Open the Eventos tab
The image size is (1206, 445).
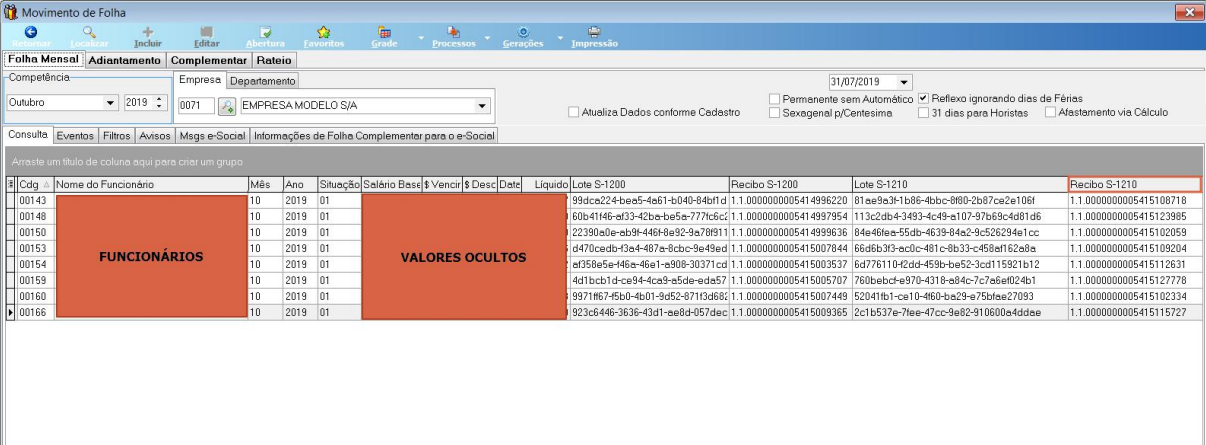point(76,136)
